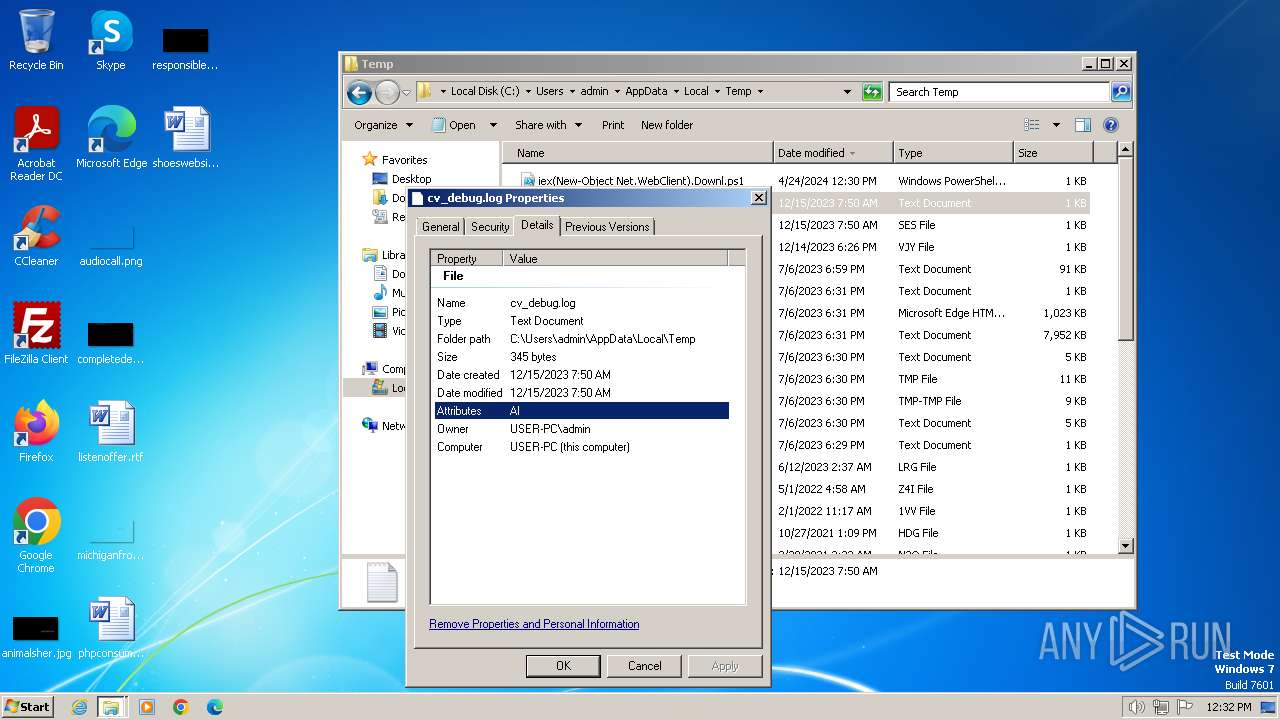Open Windows Media Player taskbar icon
The width and height of the screenshot is (1280, 720).
pyautogui.click(x=147, y=707)
